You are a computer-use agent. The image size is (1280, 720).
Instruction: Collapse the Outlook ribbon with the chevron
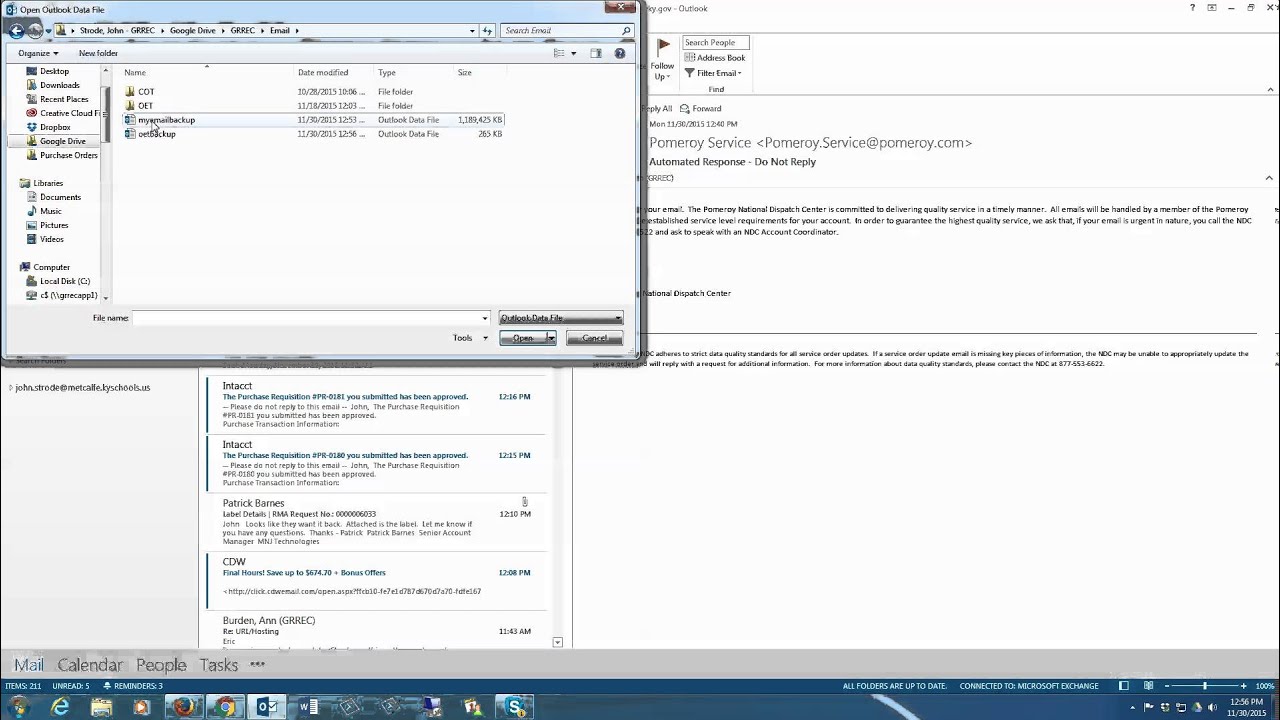click(1269, 91)
